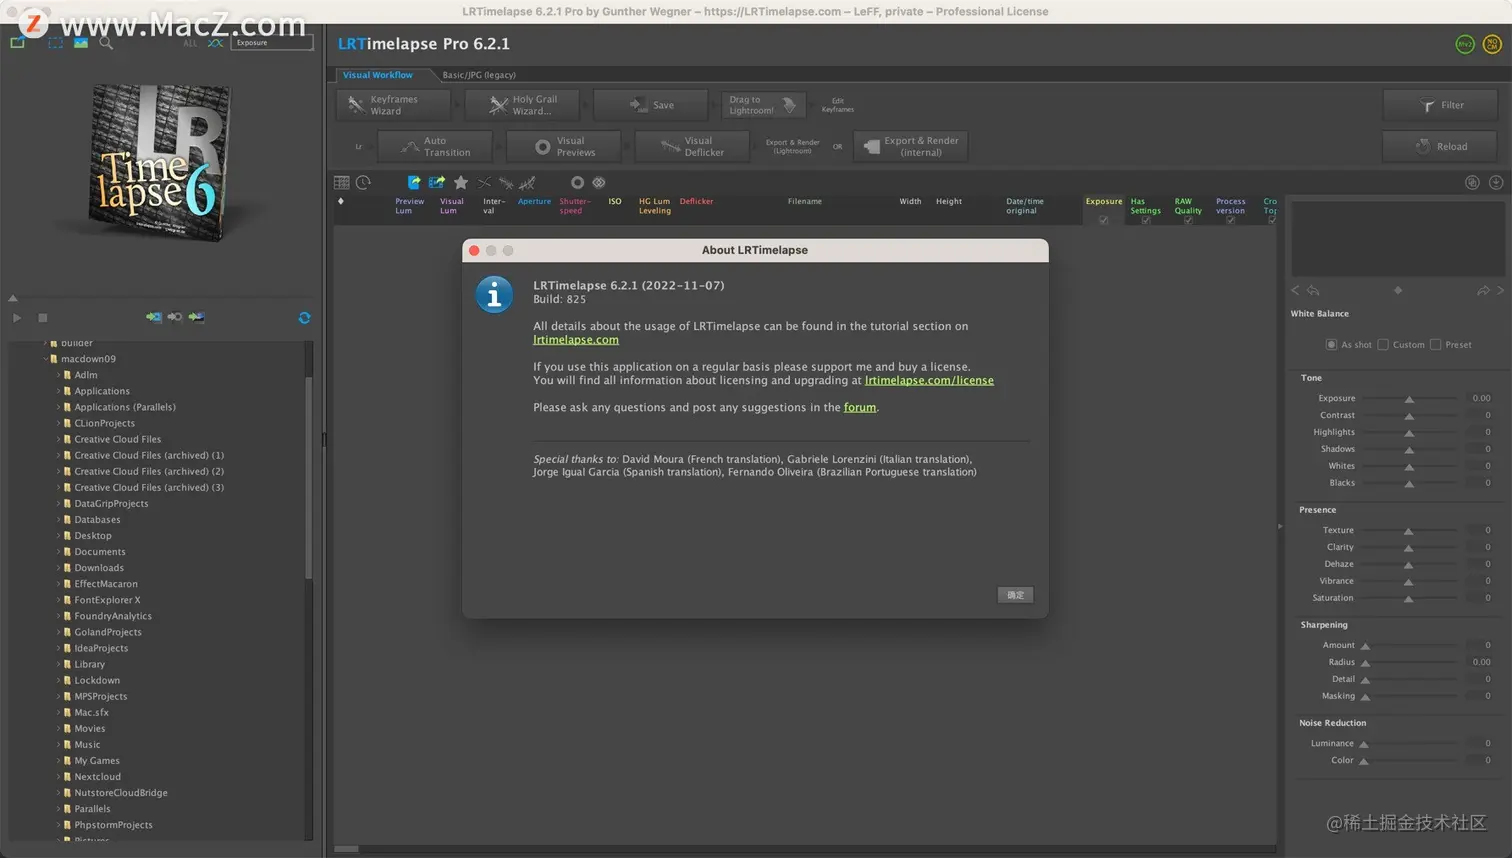Screen dimensions: 1512x858
Task: Toggle the Process version column checkbox
Action: (1231, 220)
